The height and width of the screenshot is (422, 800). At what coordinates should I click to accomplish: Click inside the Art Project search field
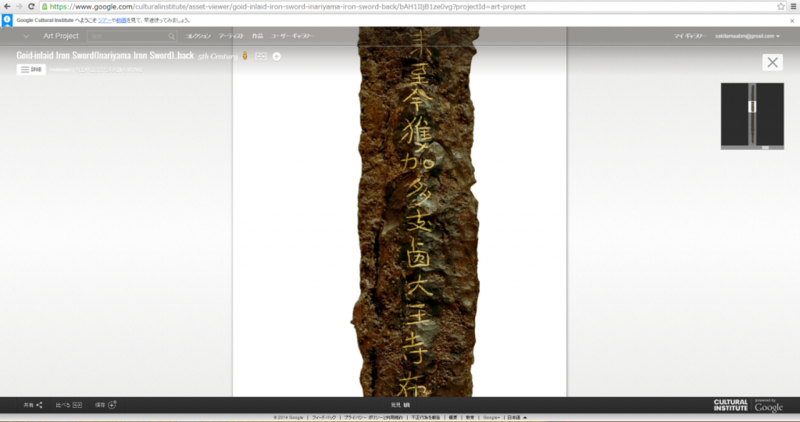[x=127, y=36]
